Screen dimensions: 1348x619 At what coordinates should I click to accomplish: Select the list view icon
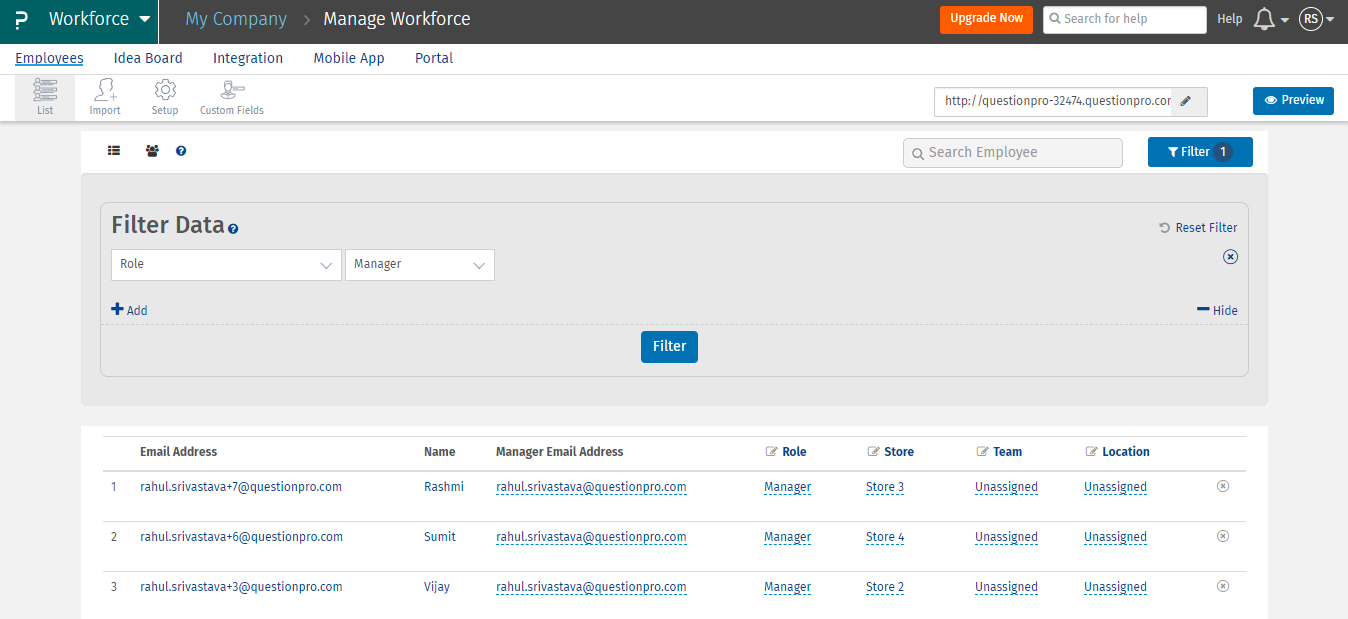(x=114, y=152)
